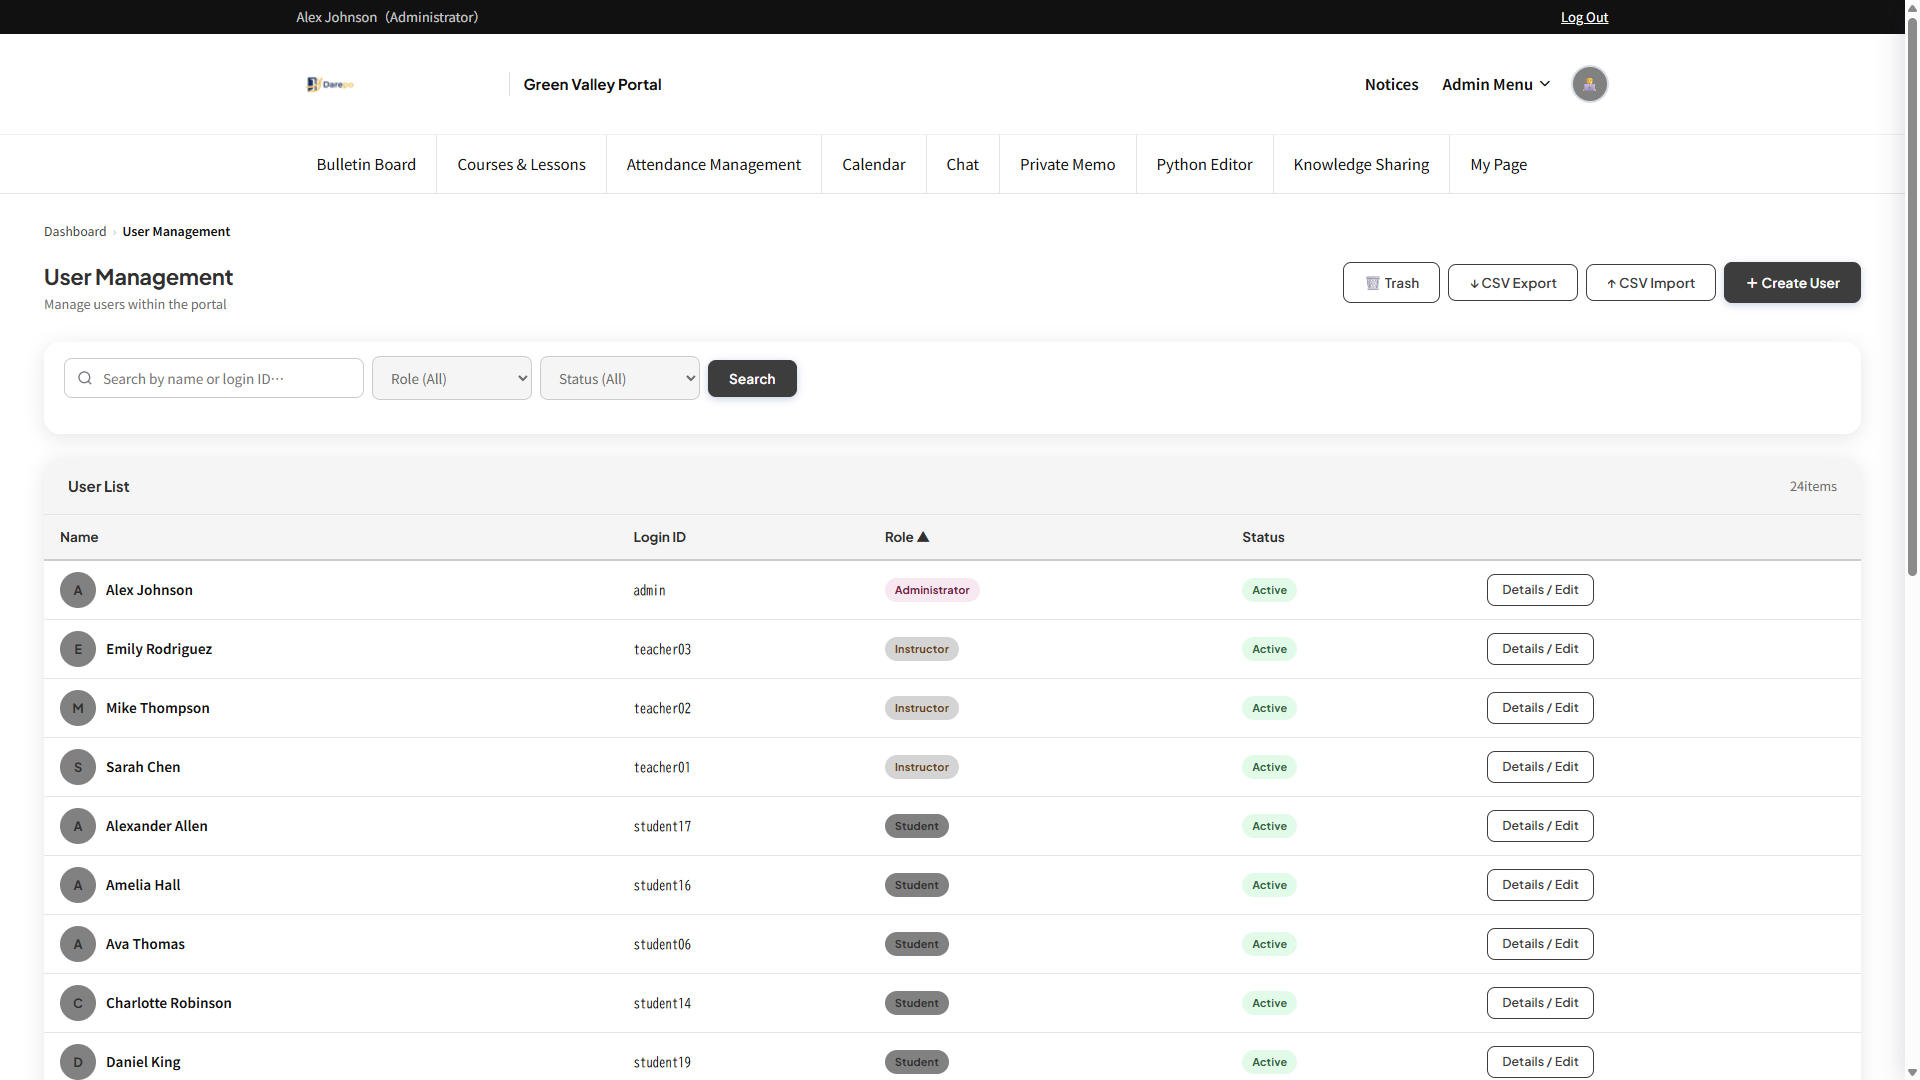Image resolution: width=1920 pixels, height=1080 pixels.
Task: Open Details / Edit for Alex Johnson
Action: 1540,590
